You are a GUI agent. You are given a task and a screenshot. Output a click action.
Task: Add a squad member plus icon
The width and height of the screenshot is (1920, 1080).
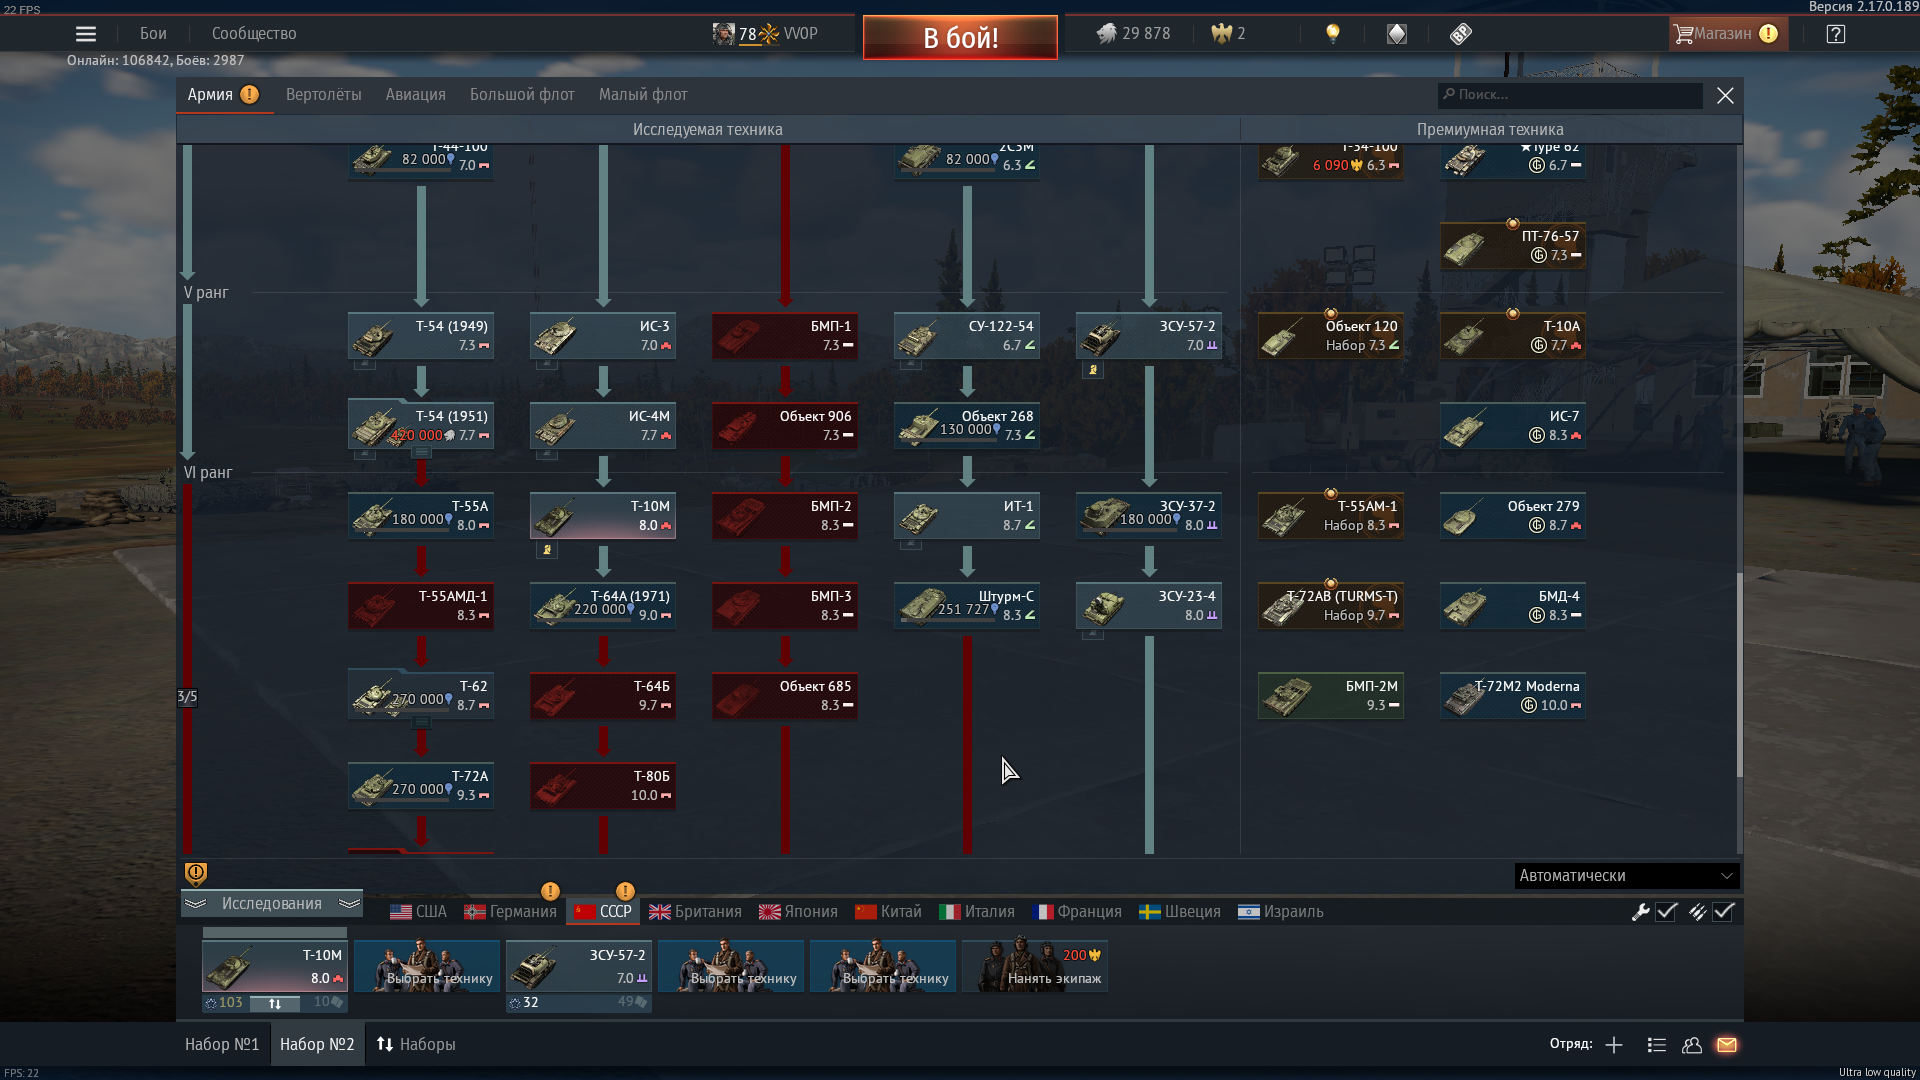pos(1614,1045)
